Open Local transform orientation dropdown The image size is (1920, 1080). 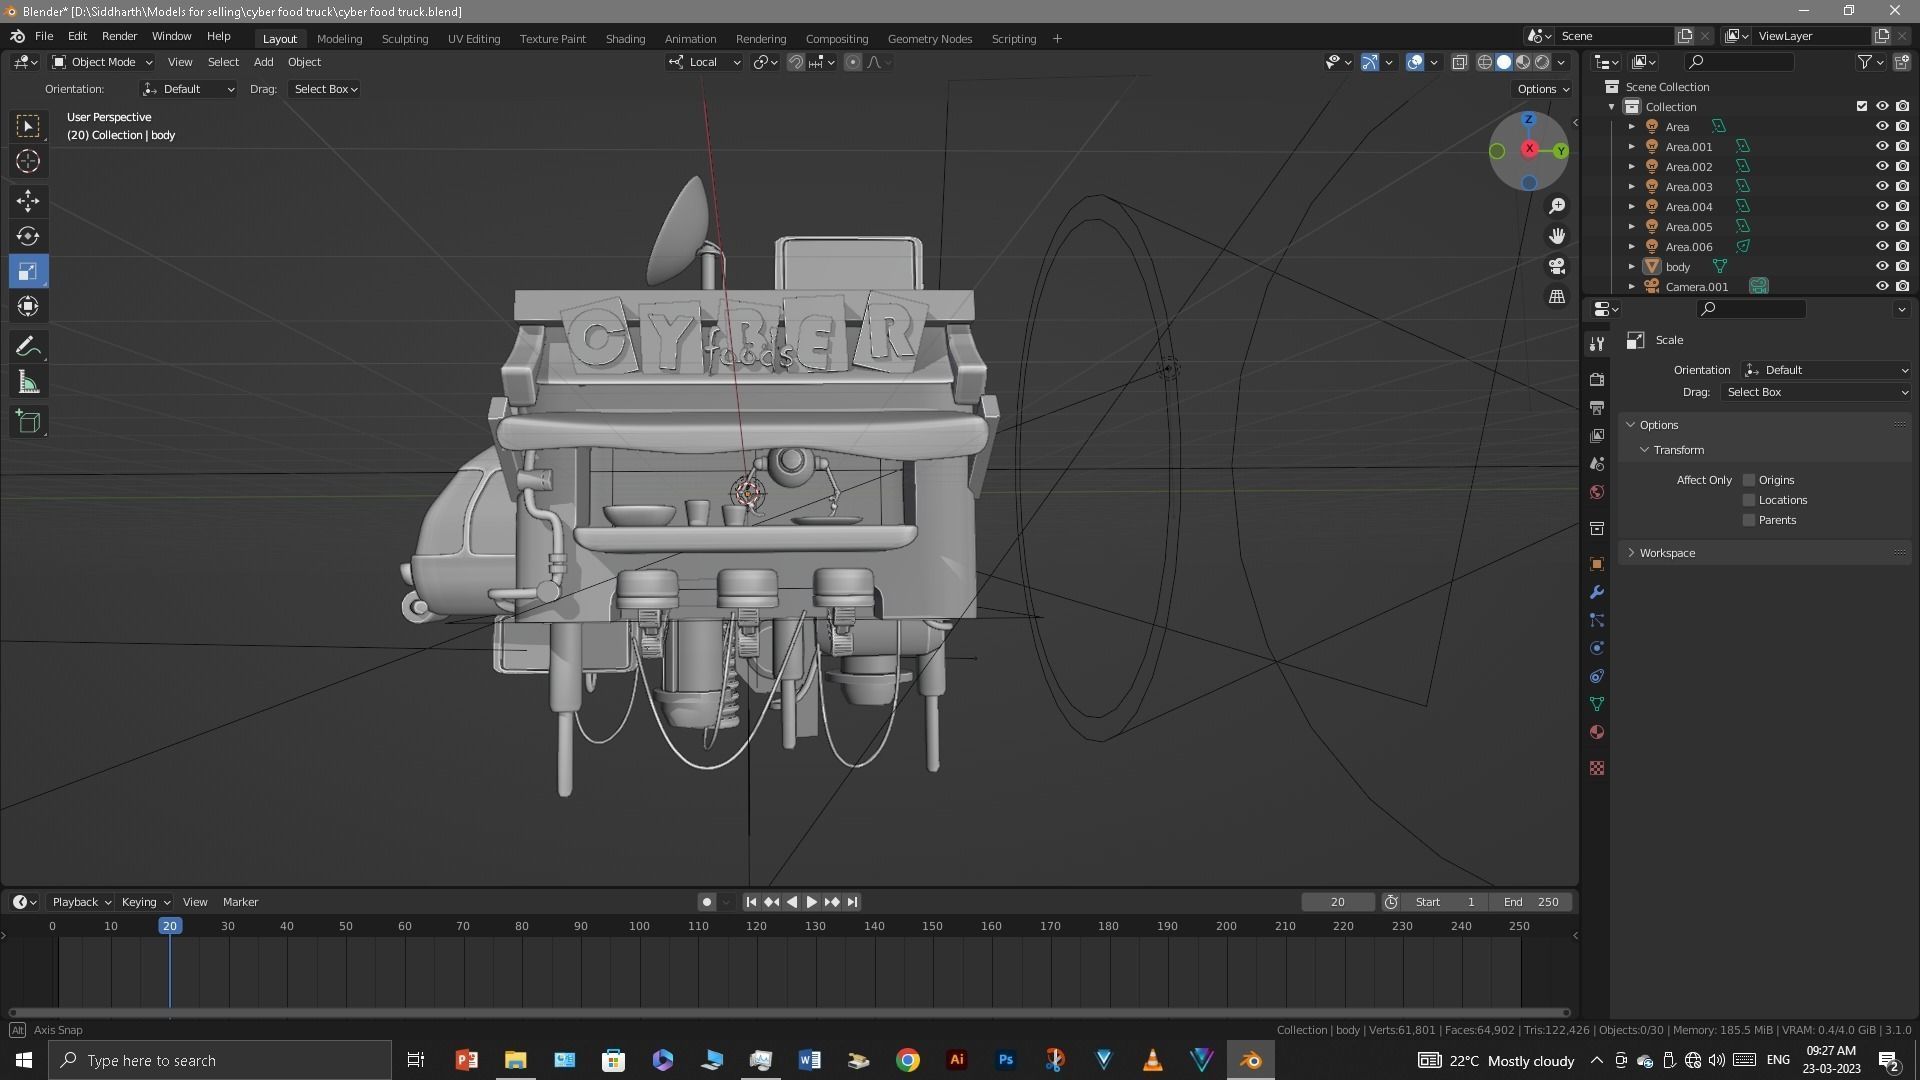705,62
